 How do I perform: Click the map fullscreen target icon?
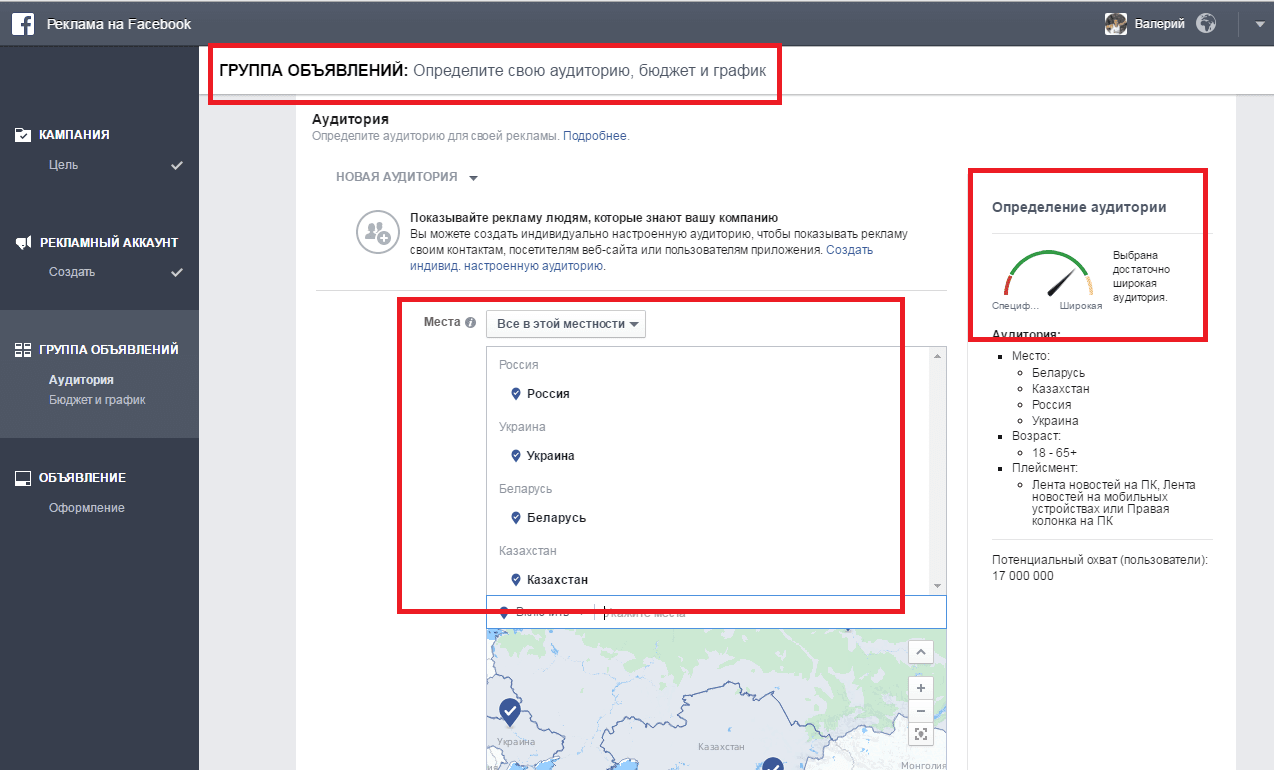tap(921, 735)
